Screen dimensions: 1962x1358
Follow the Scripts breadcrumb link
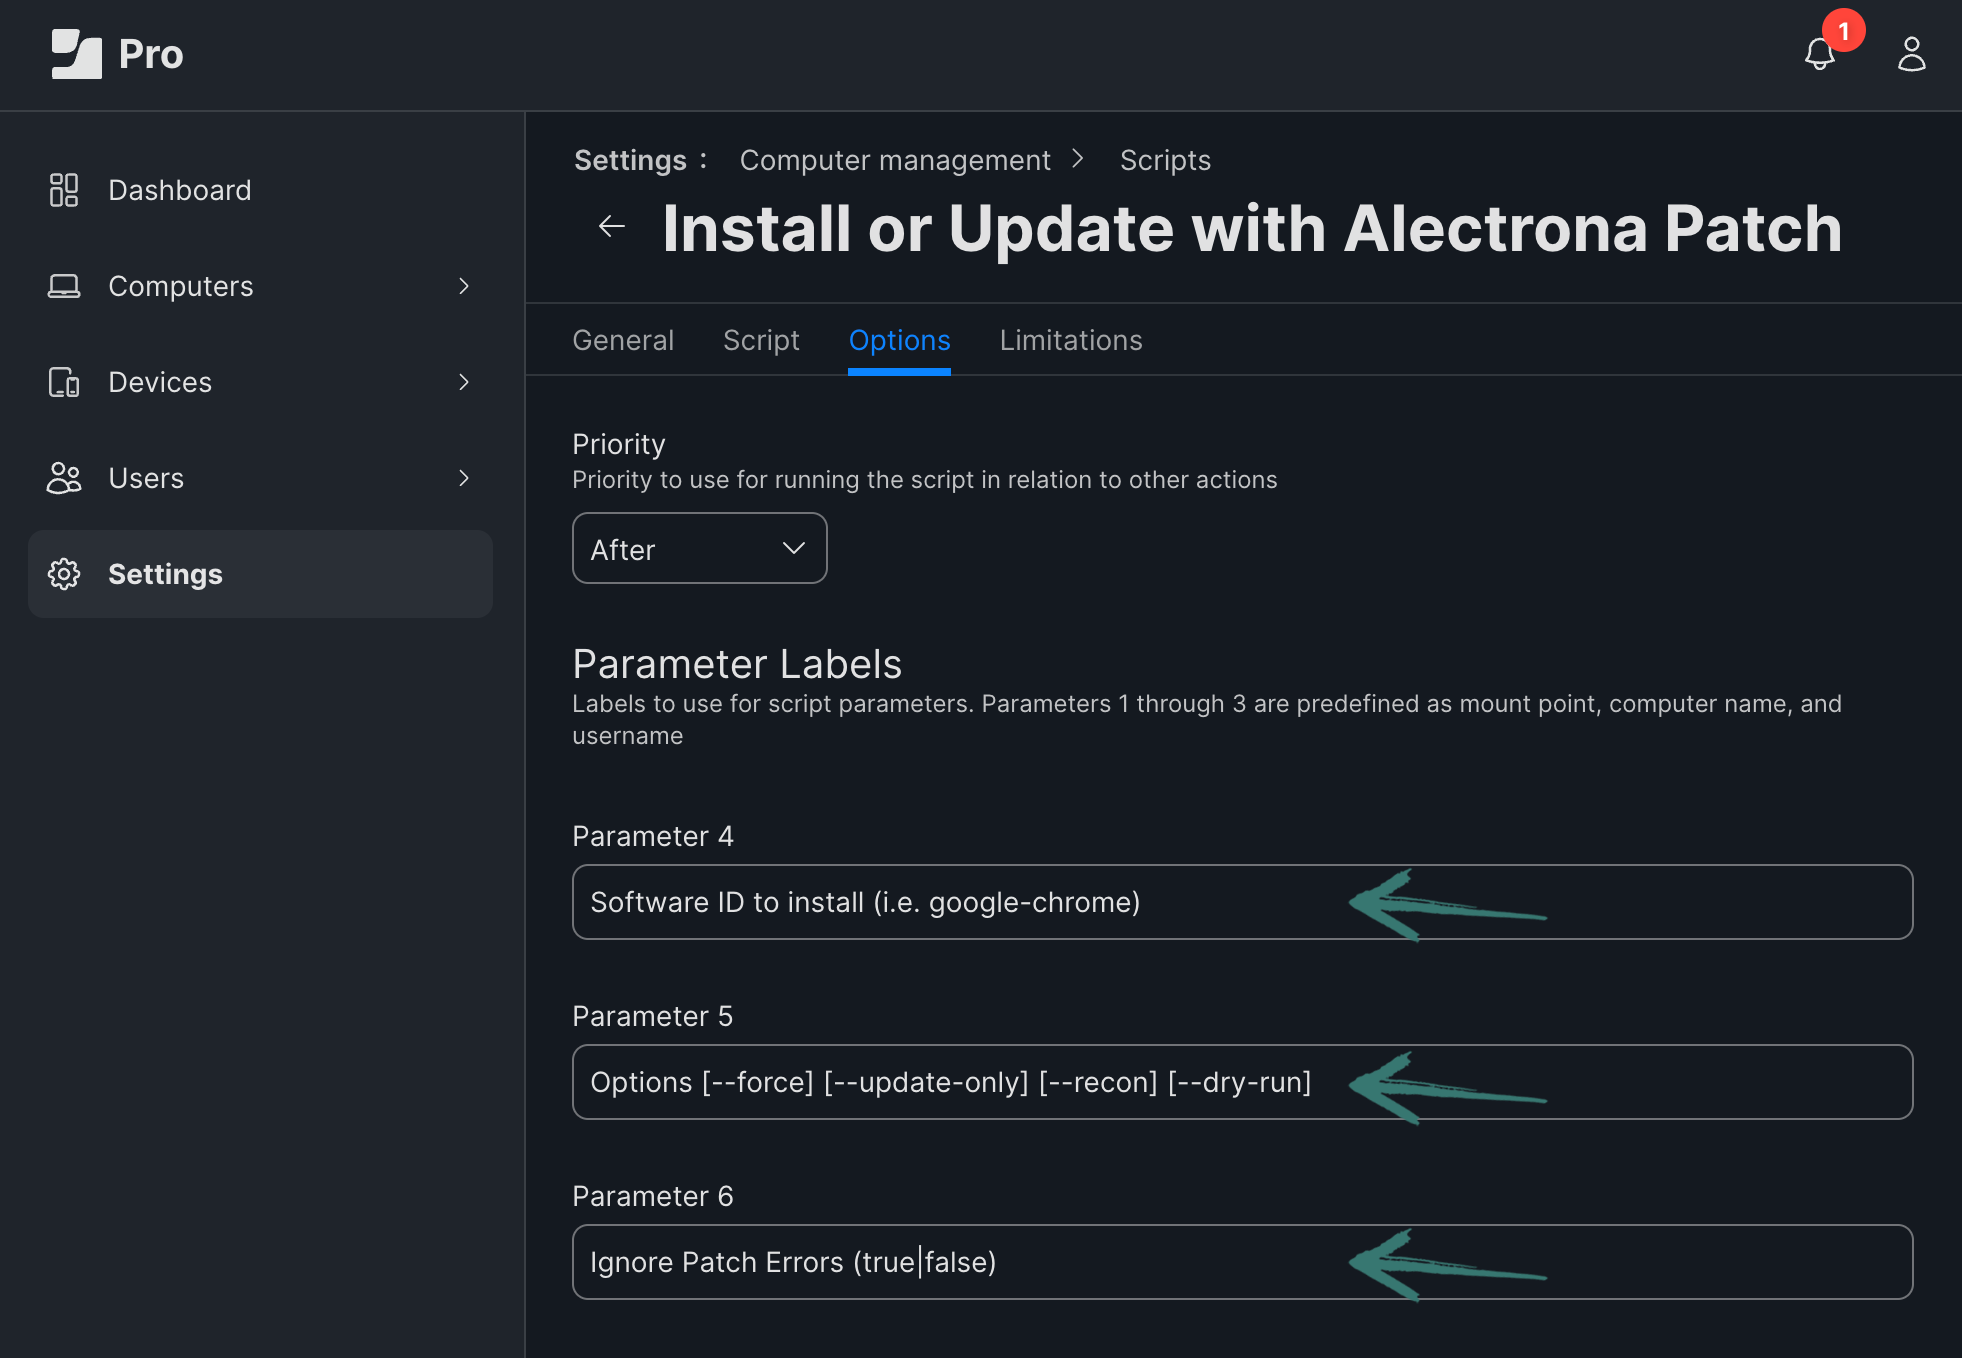(1165, 160)
